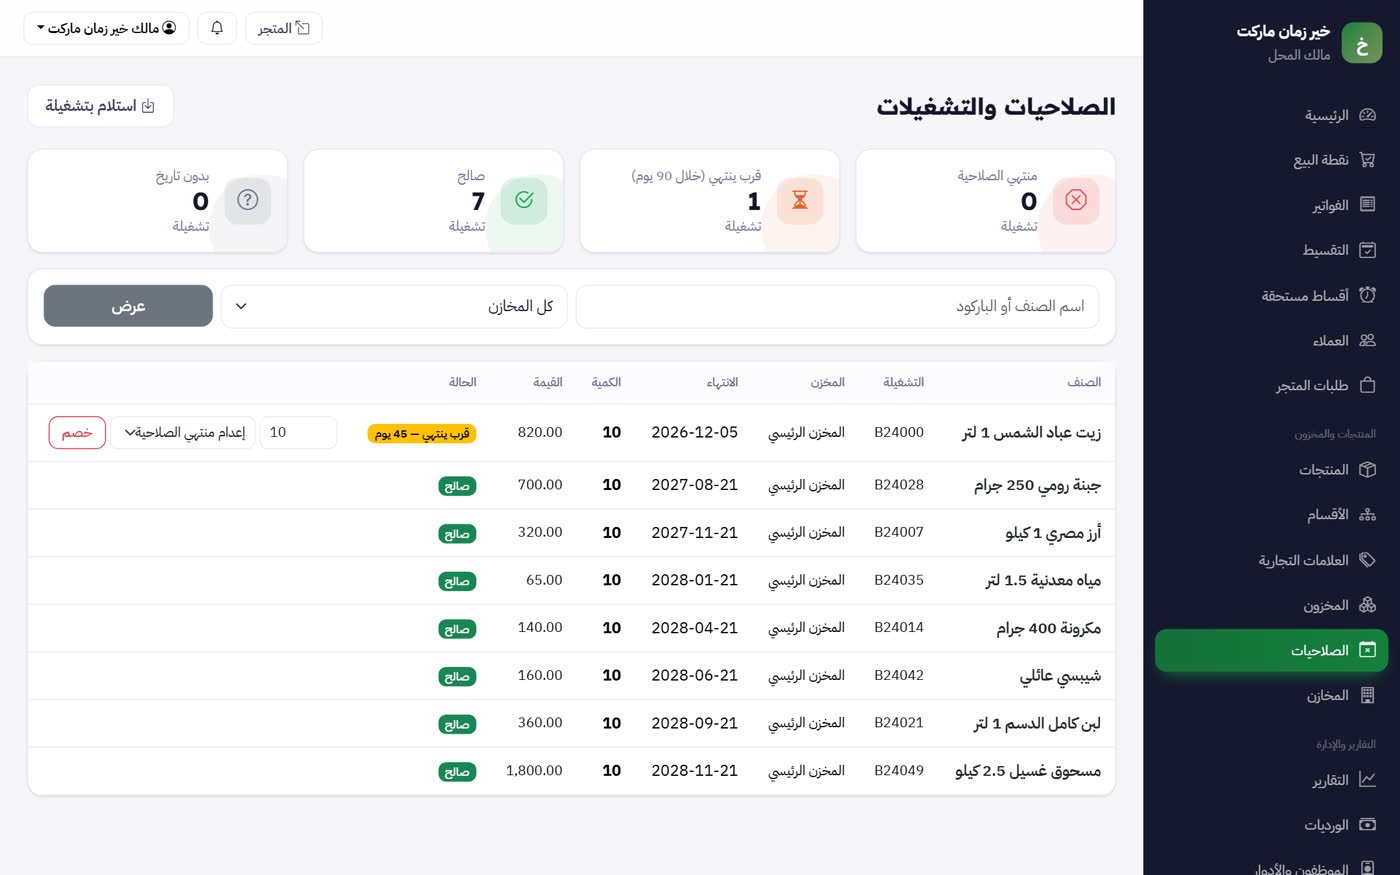Click the value 1,800.00
The height and width of the screenshot is (875, 1400).
coord(534,771)
